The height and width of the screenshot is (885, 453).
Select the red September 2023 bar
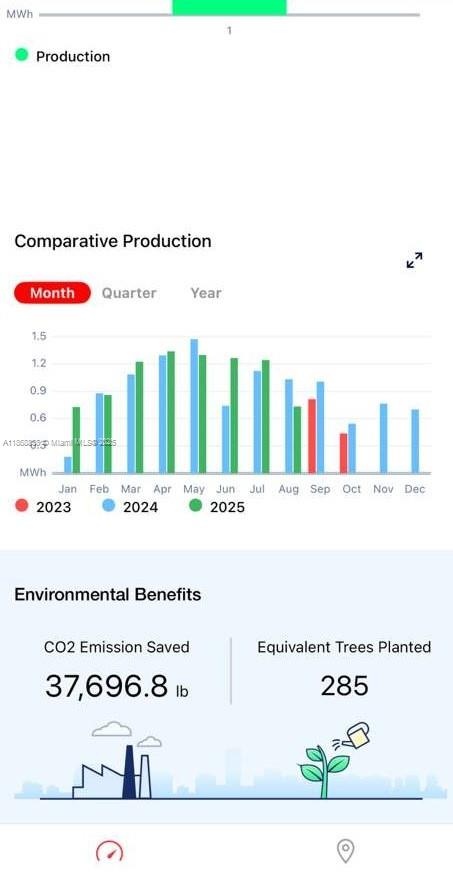pos(312,436)
